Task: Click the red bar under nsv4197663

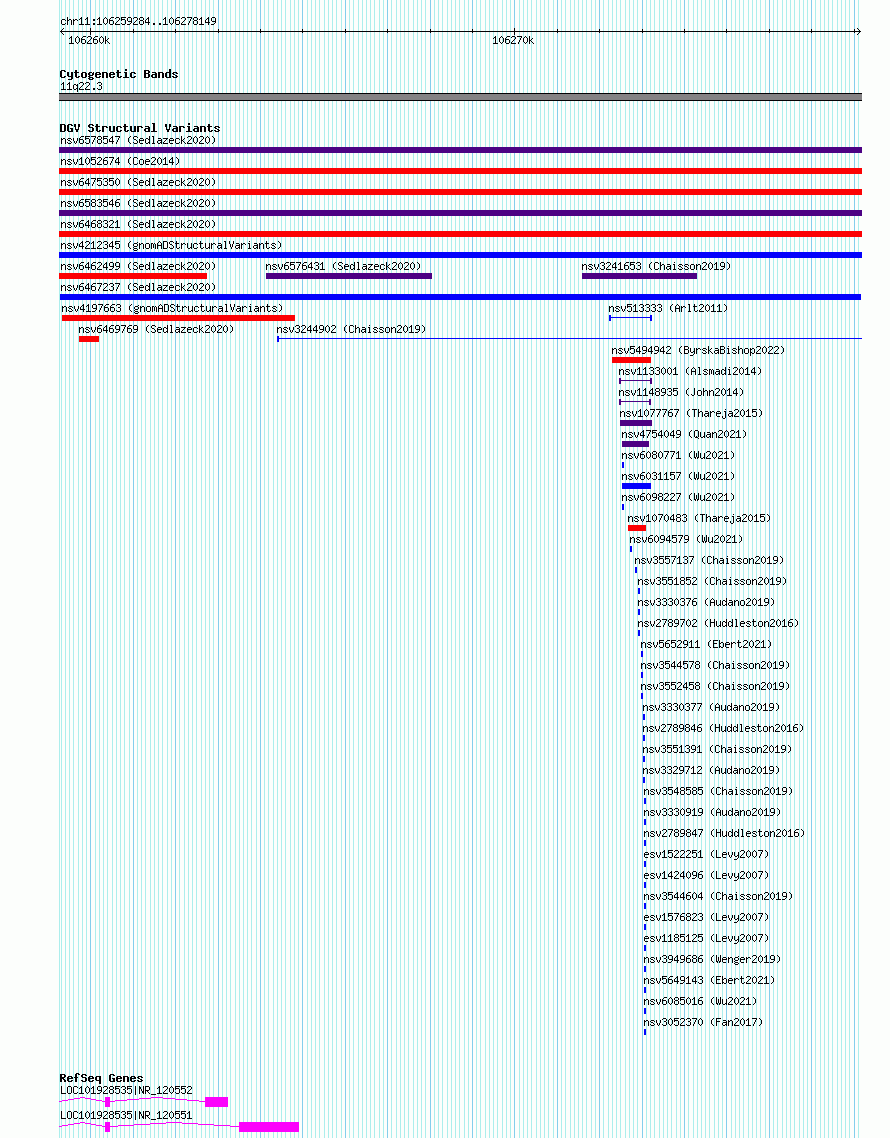Action: pos(179,318)
